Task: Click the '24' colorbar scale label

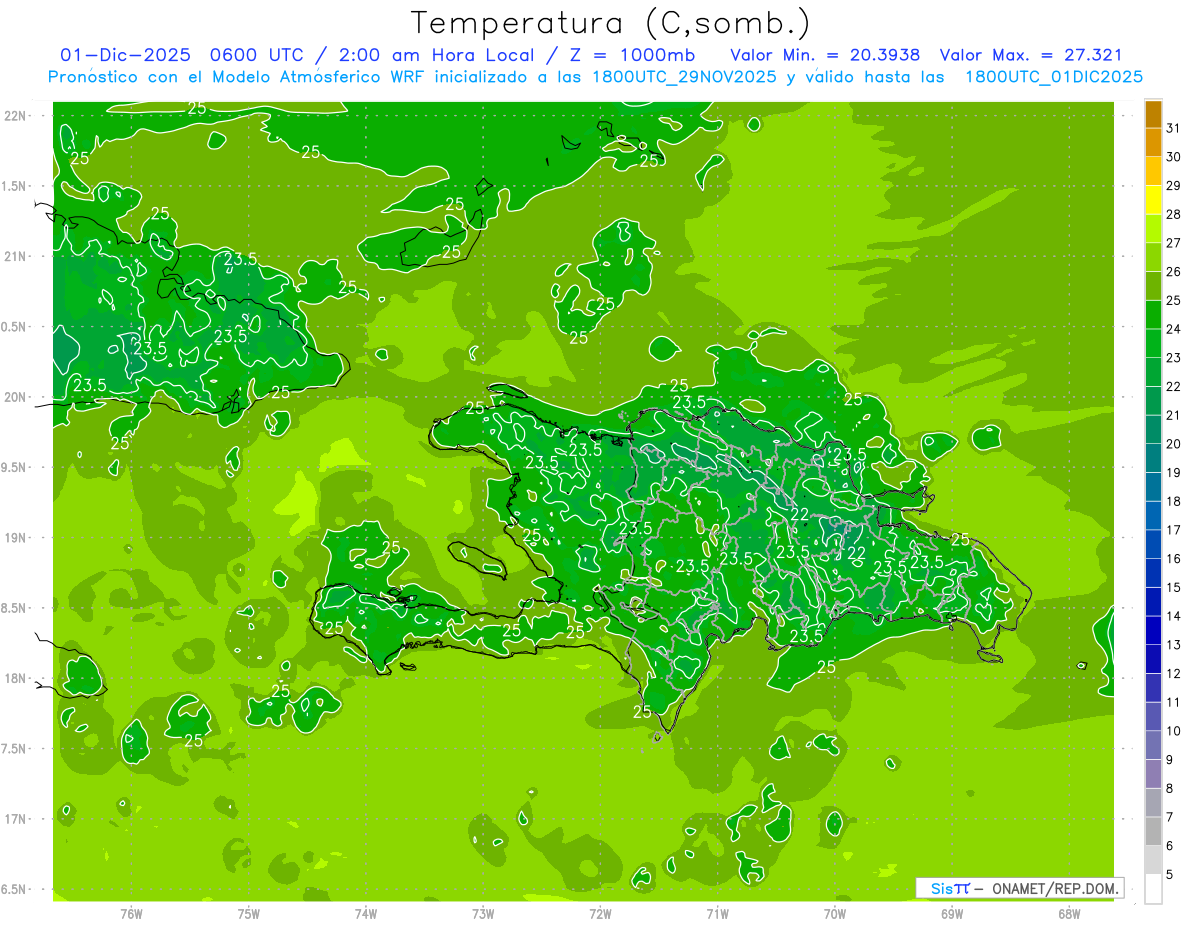Action: pos(1173,329)
